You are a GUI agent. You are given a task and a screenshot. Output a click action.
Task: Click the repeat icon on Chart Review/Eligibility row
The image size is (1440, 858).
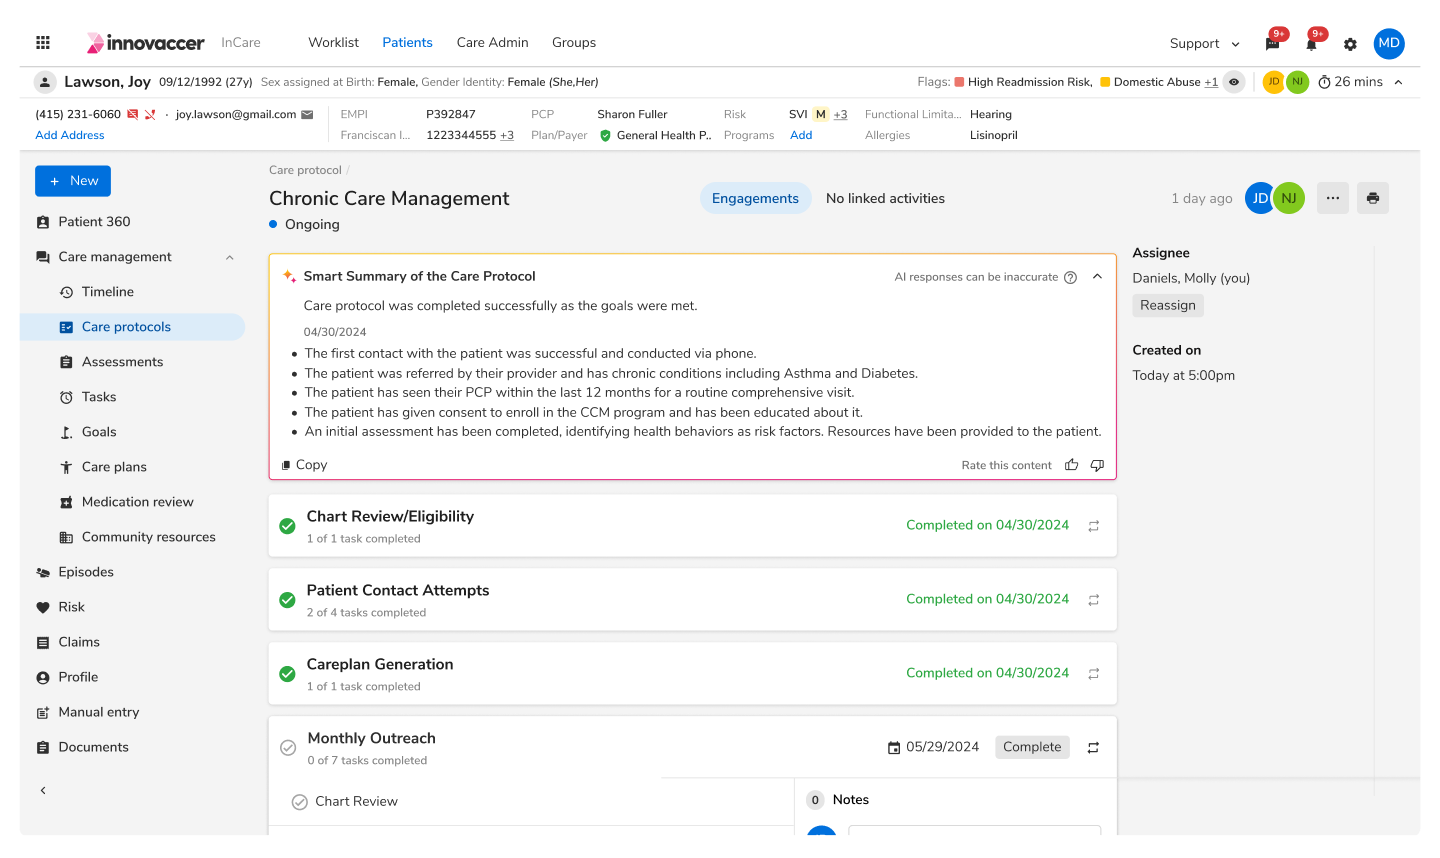1094,526
